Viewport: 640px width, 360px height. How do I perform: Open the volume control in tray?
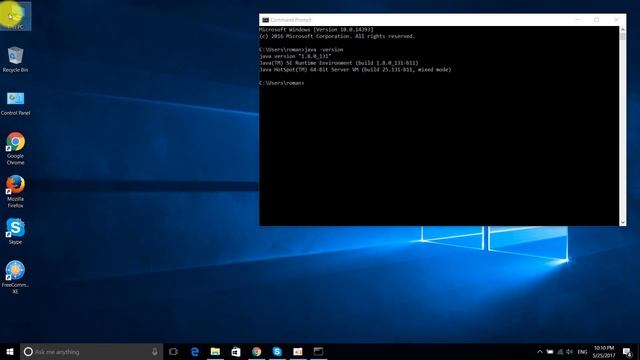click(x=570, y=351)
